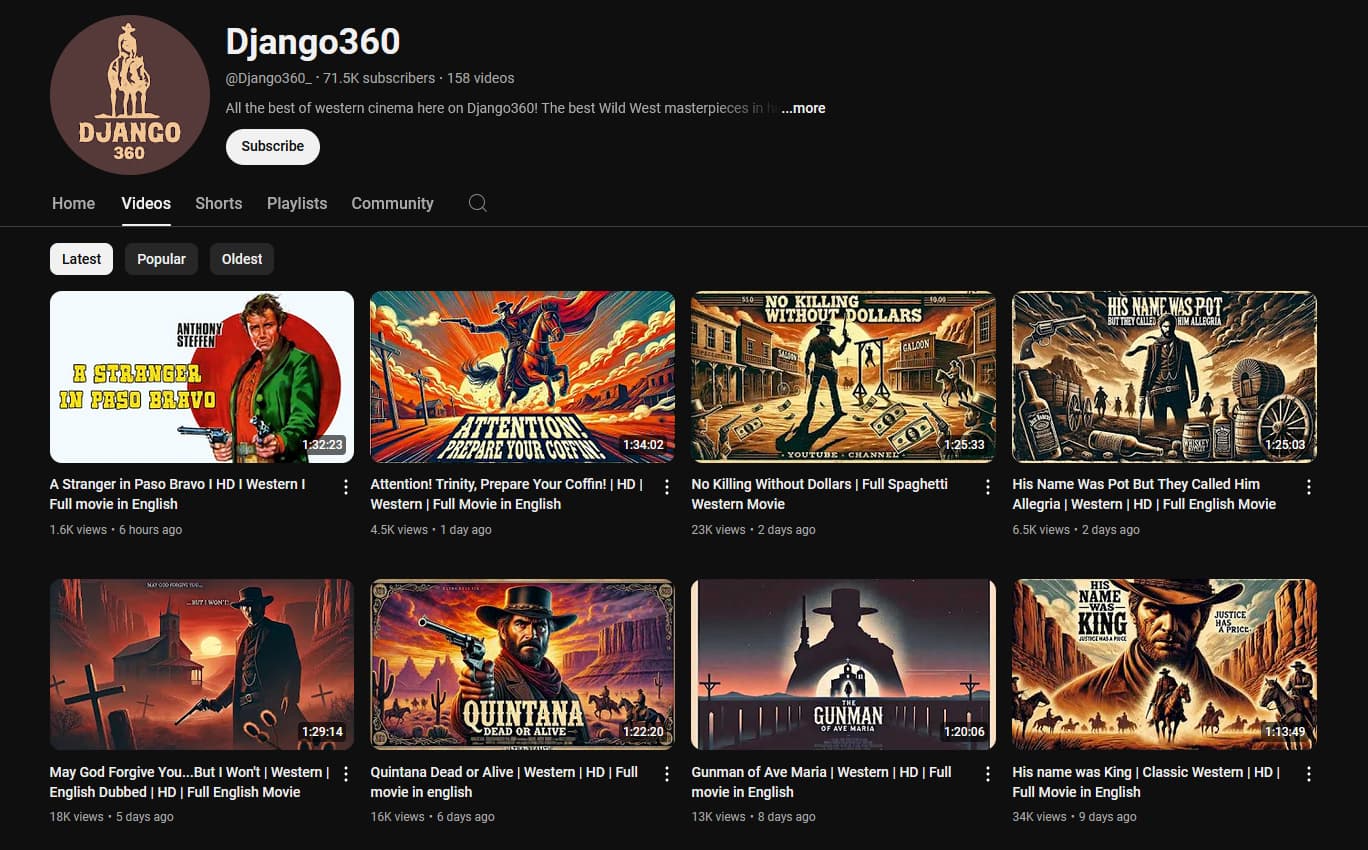The width and height of the screenshot is (1368, 850).
Task: Select the Oldest sort filter chip
Action: [x=242, y=259]
